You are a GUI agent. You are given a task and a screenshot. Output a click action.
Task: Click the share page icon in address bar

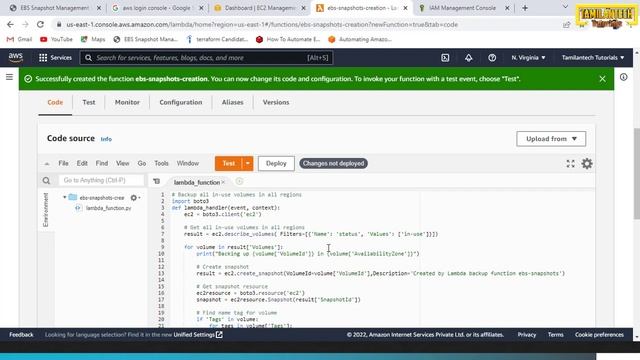pos(567,24)
